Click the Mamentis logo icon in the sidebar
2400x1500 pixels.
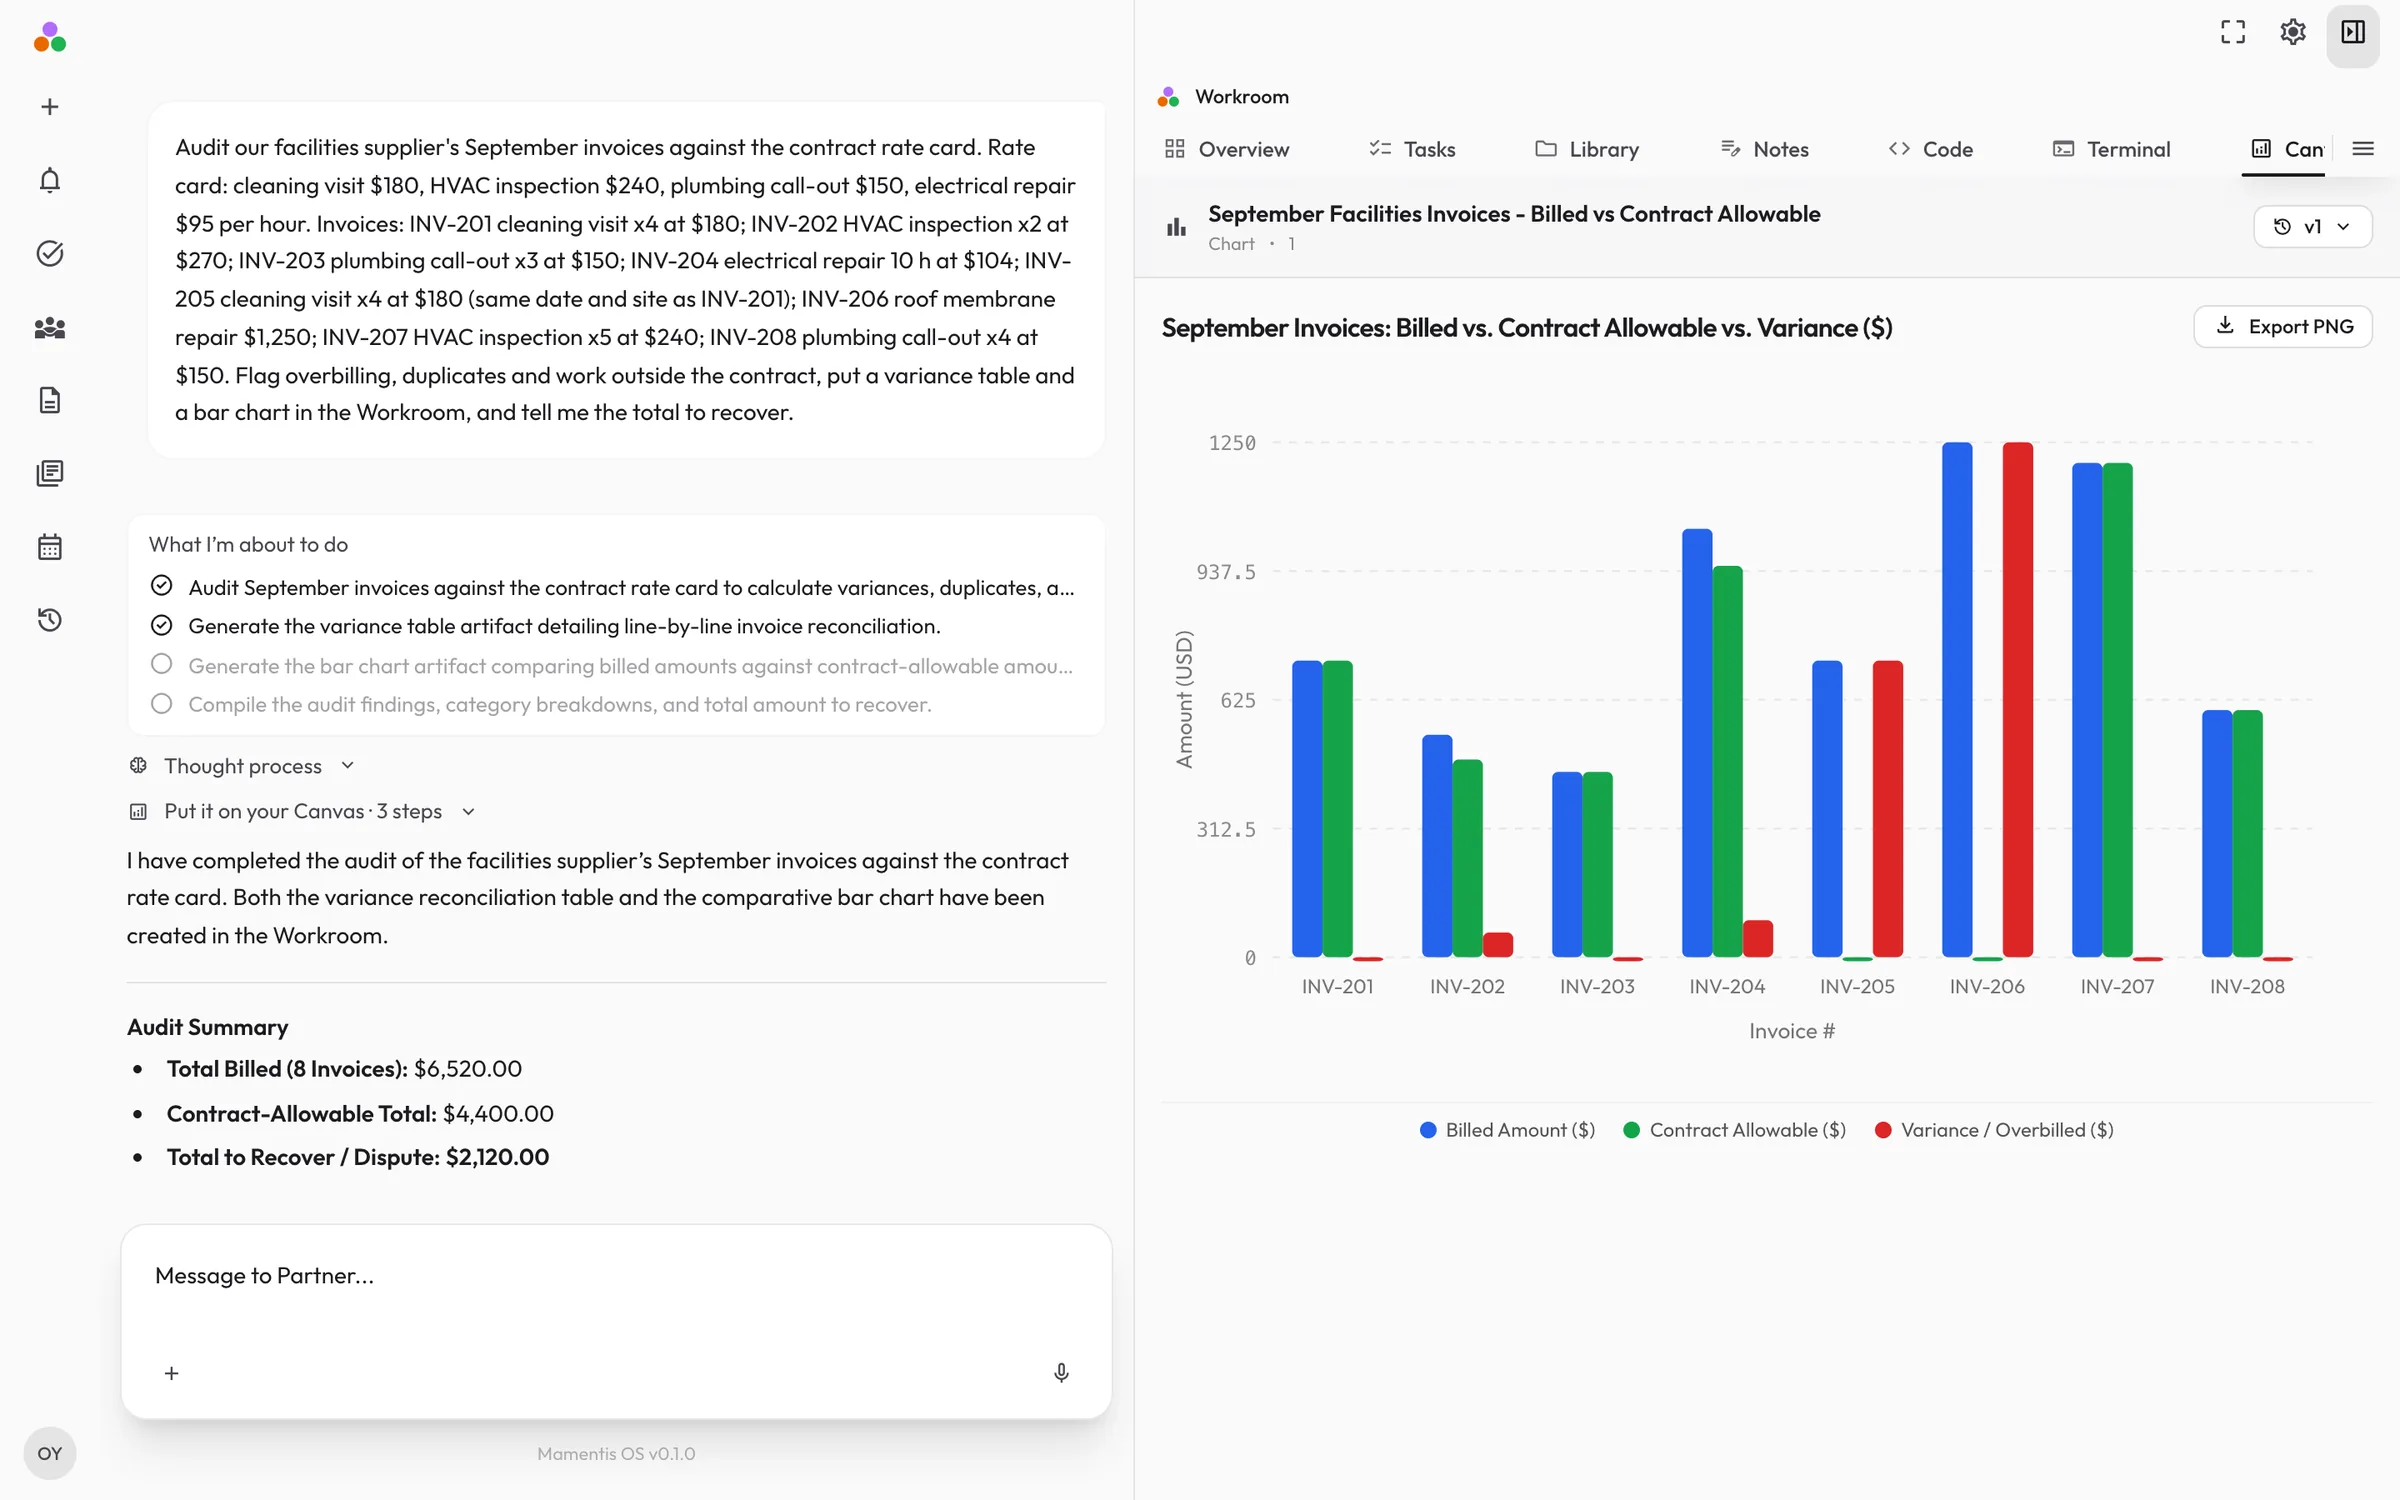(49, 38)
